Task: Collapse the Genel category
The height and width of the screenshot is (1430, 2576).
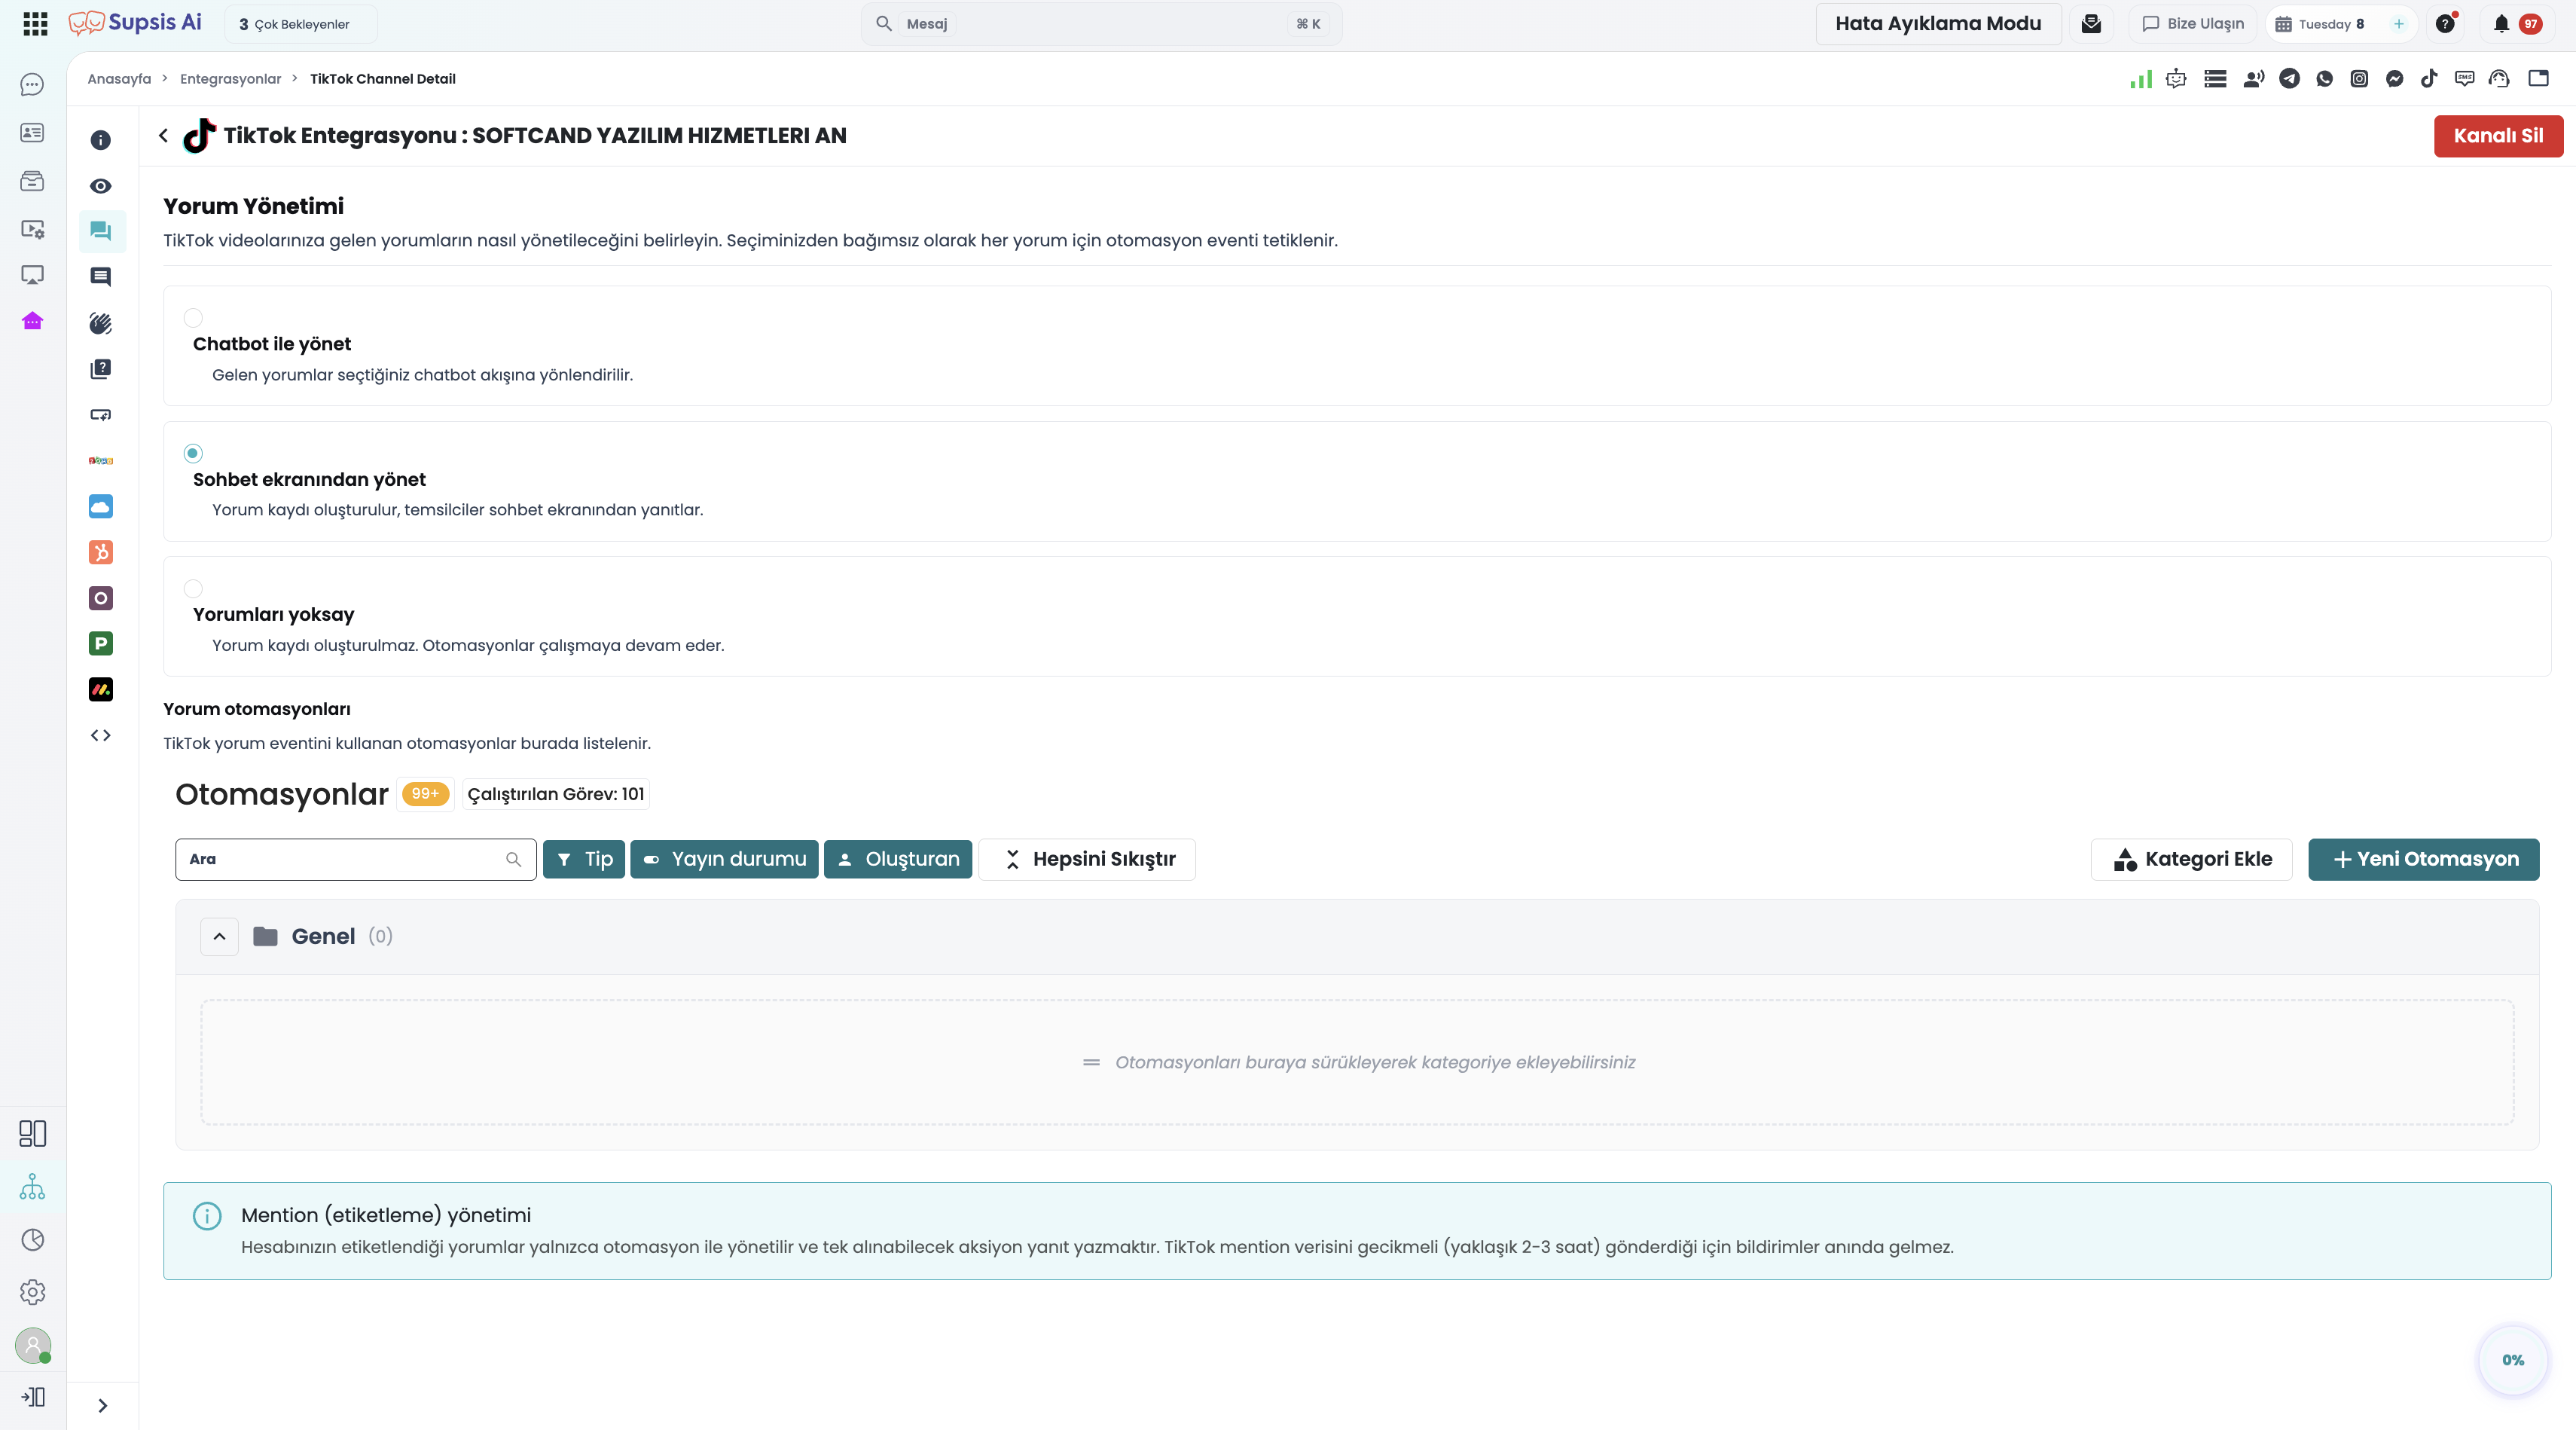Action: [219, 937]
